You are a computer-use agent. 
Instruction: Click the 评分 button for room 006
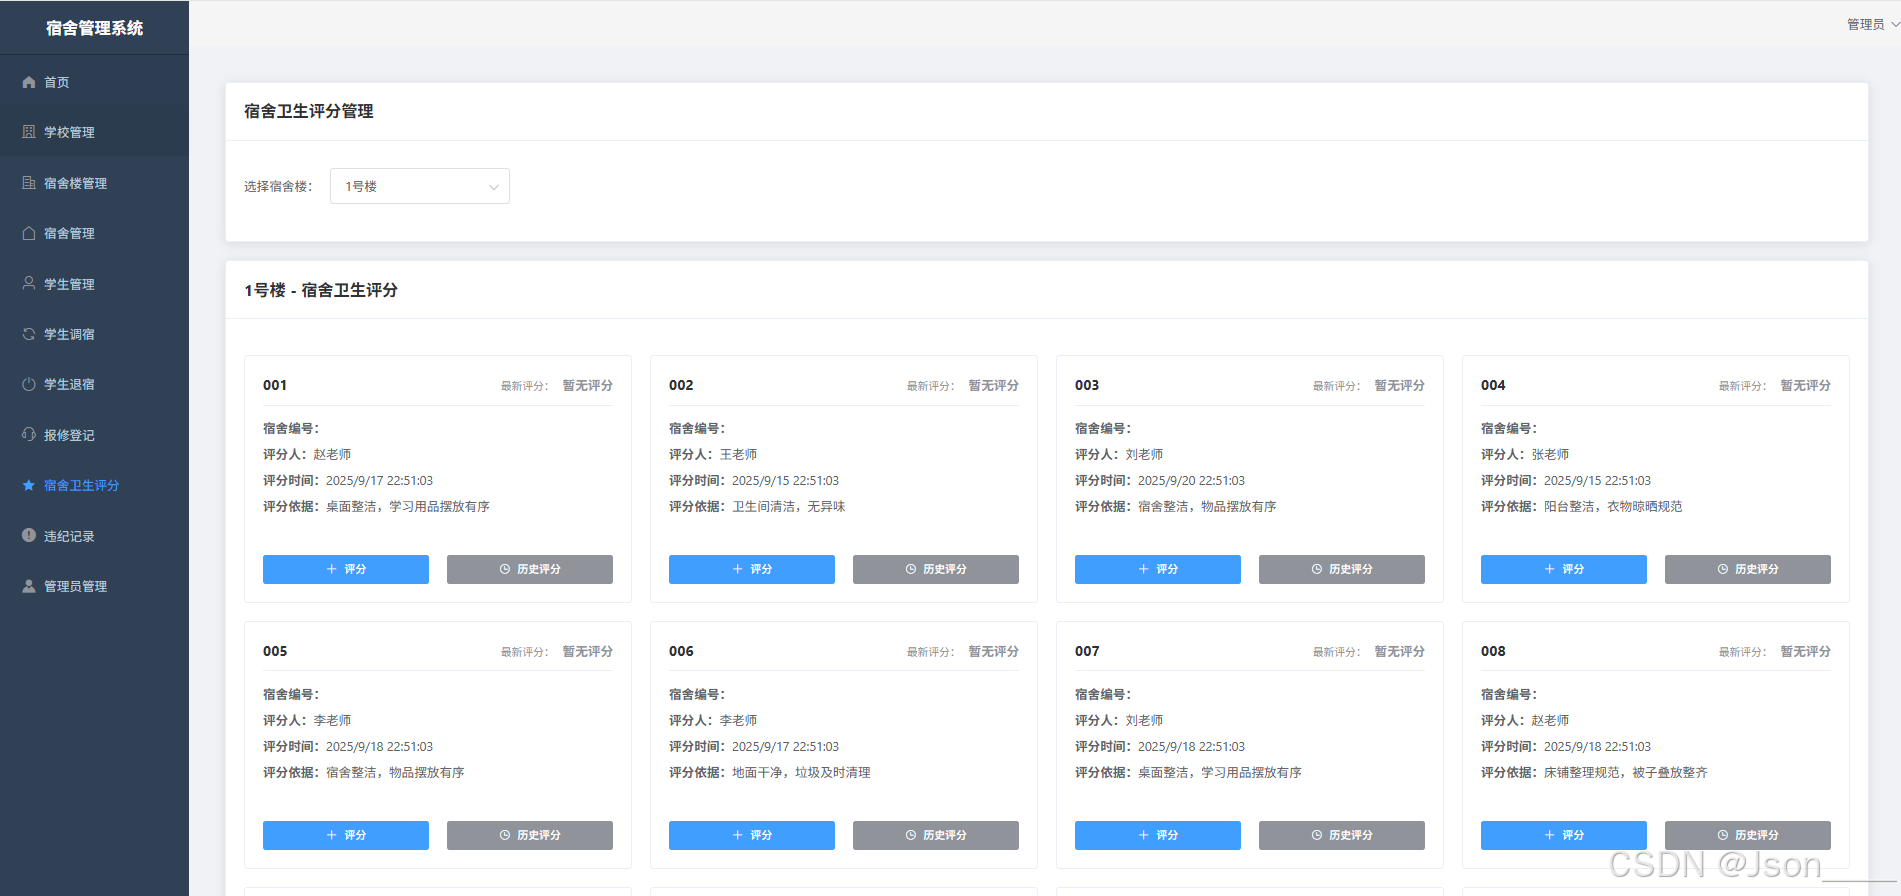tap(752, 835)
